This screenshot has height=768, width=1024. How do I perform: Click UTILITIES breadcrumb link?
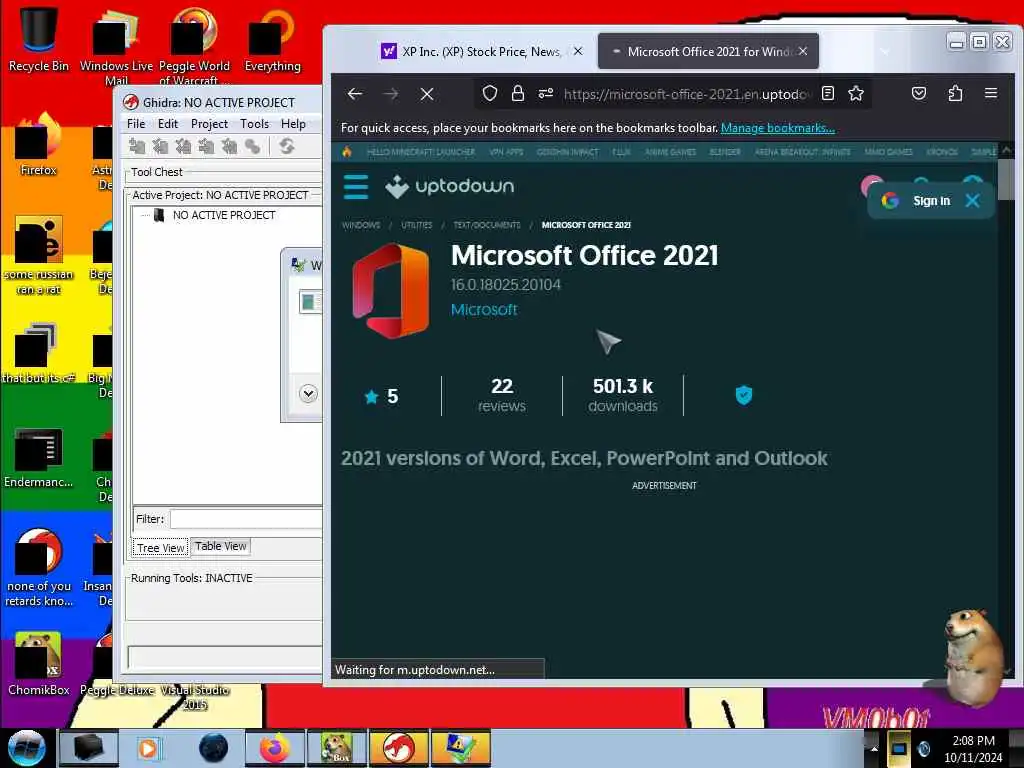(x=417, y=225)
